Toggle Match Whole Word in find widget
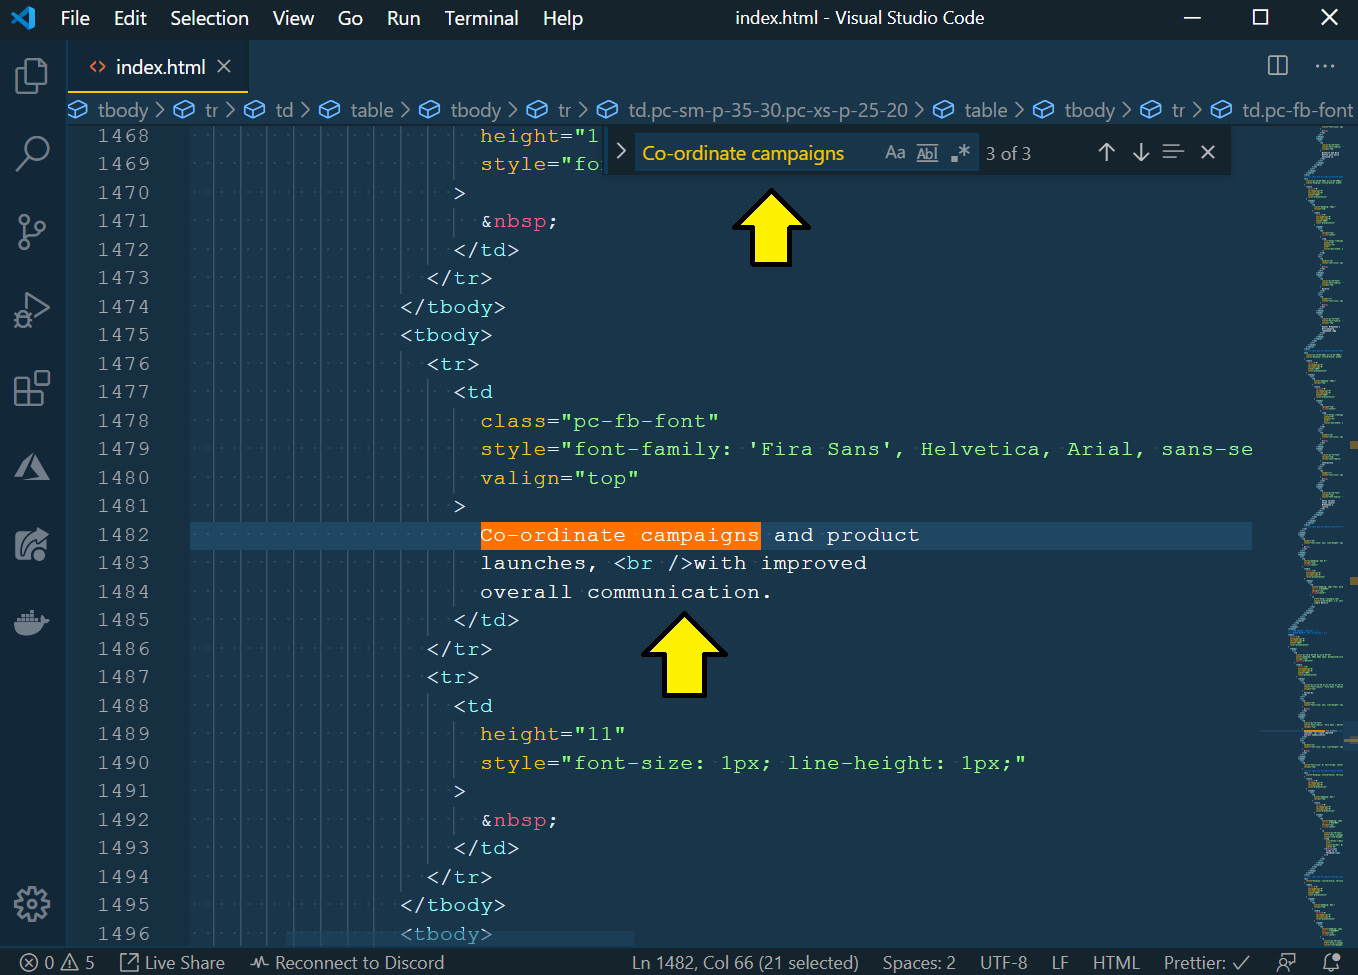Screen dimensions: 1358x975 (x=928, y=153)
